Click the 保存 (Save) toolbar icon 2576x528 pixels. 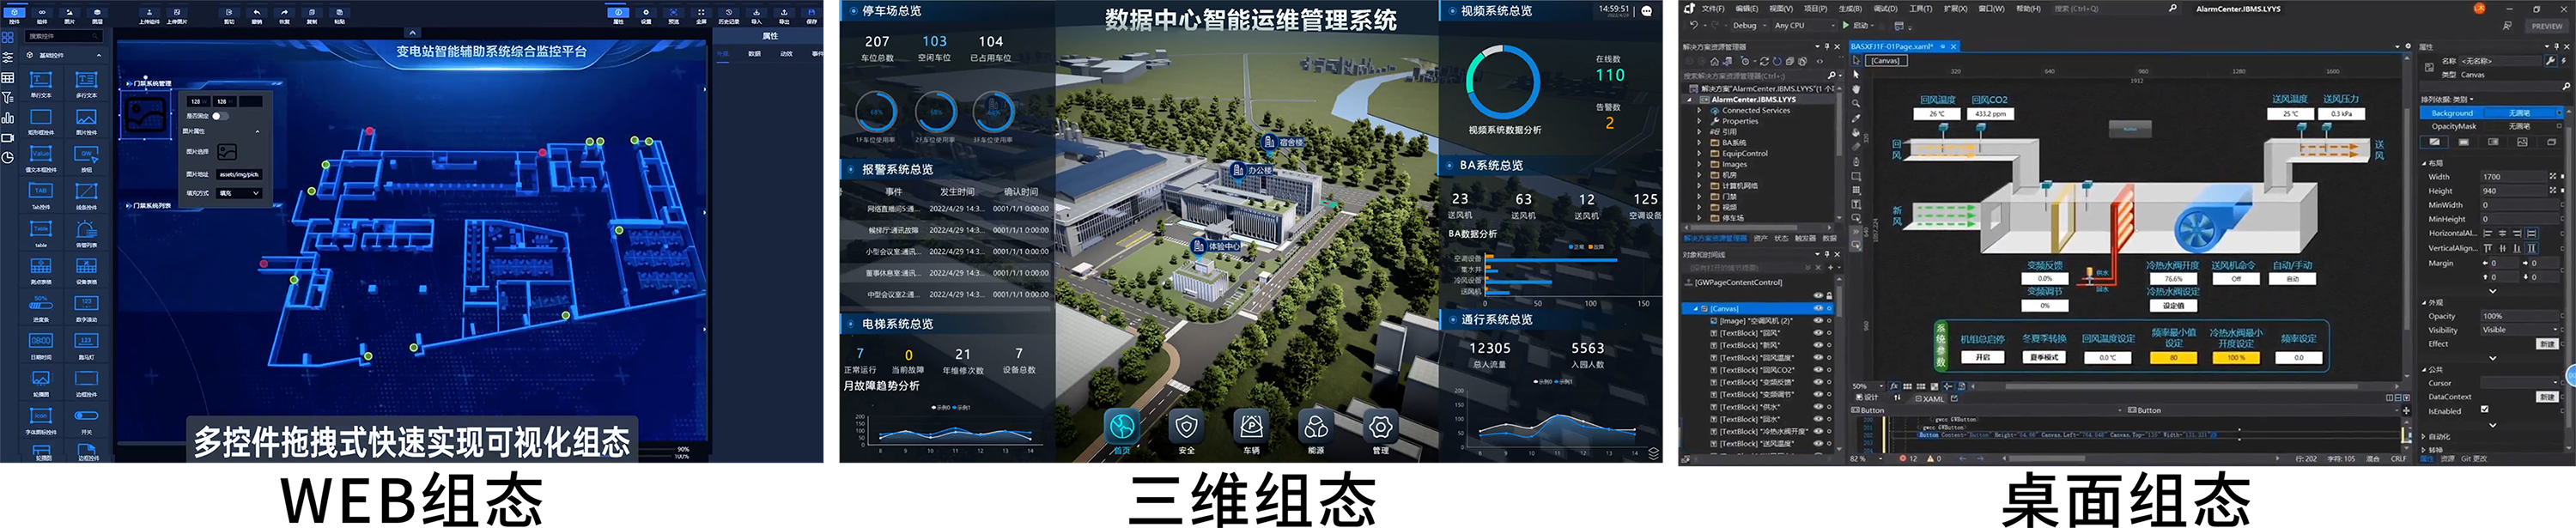[811, 15]
